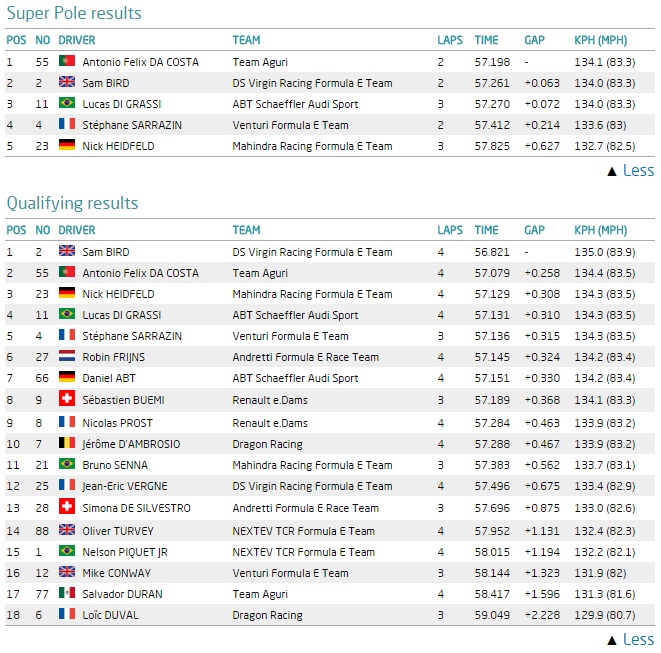Click French flag beside Nicolas Prost
The width and height of the screenshot is (661, 653).
pos(67,422)
